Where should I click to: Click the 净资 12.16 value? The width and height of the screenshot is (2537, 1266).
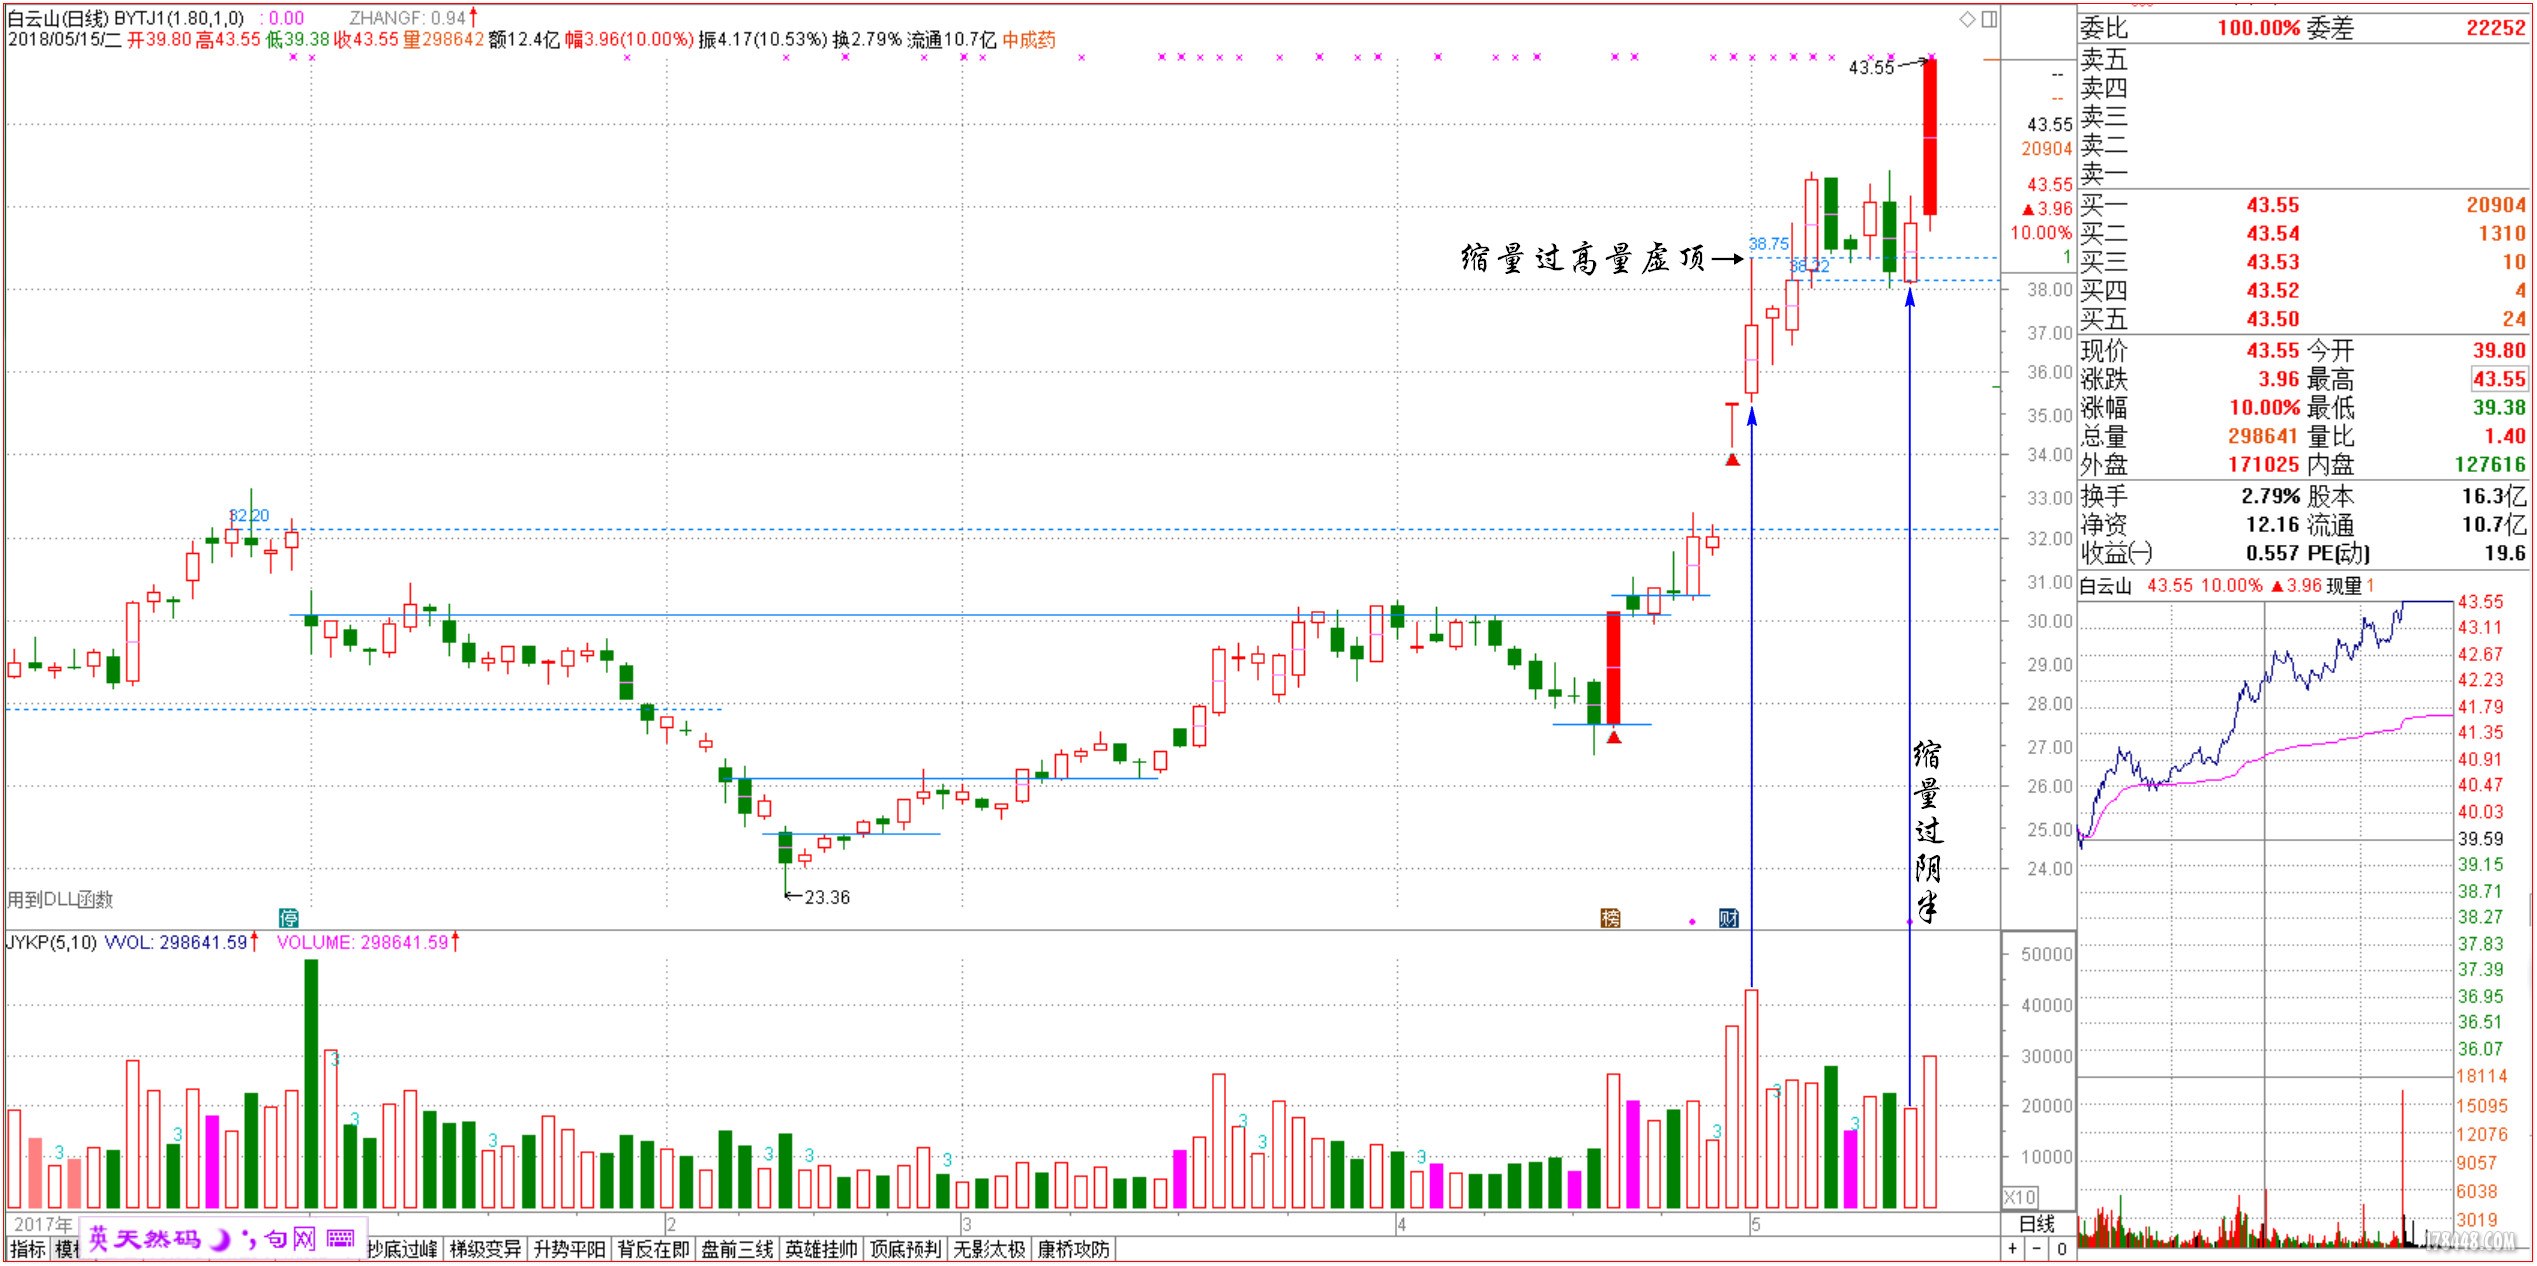pos(2273,524)
